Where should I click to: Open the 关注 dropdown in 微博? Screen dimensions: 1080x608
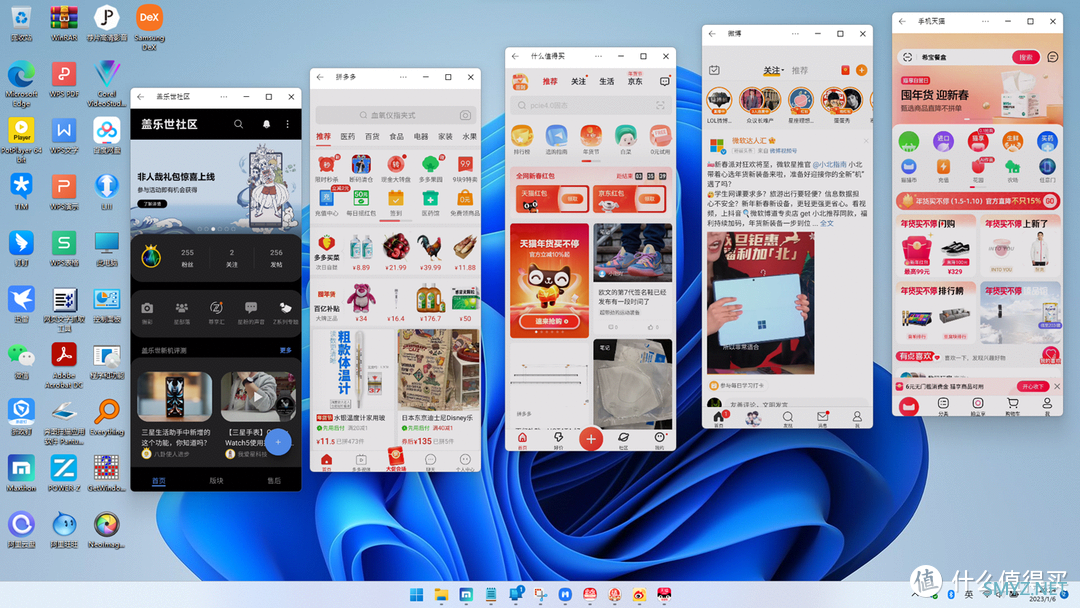click(773, 70)
